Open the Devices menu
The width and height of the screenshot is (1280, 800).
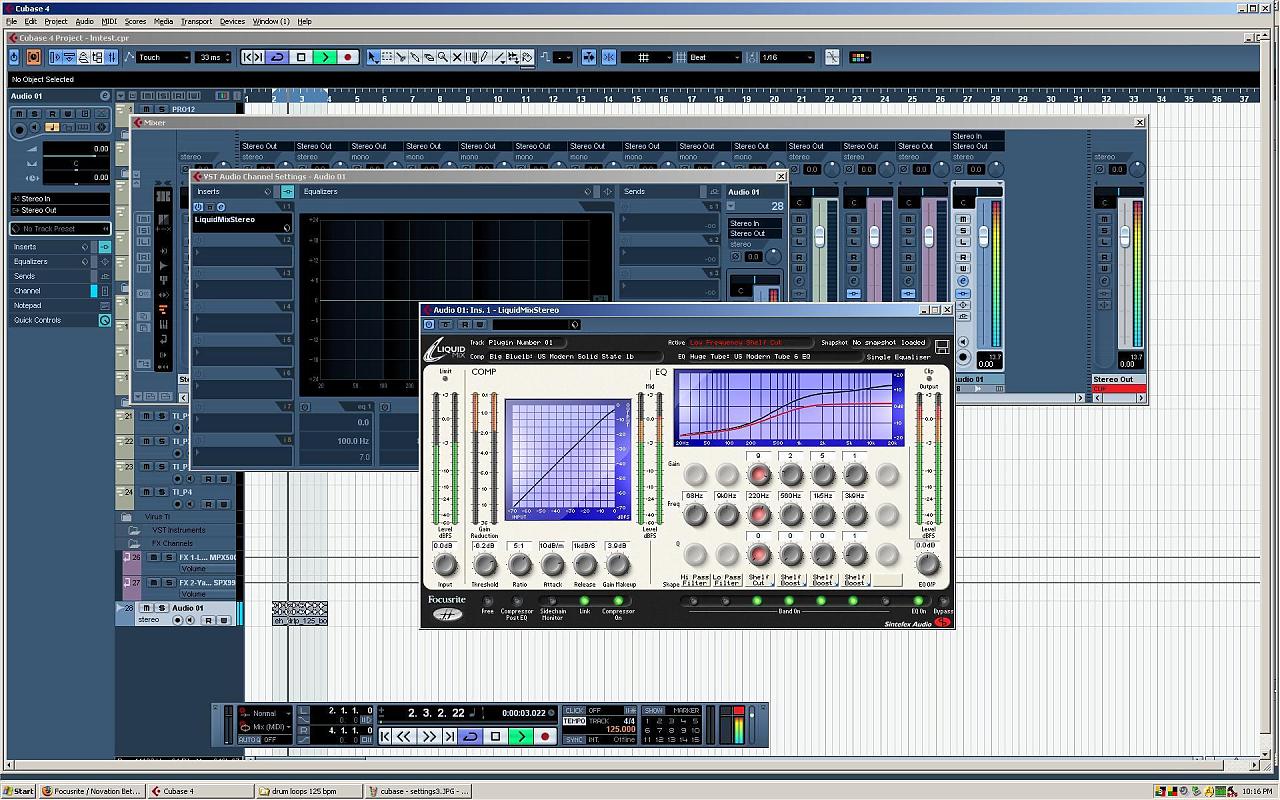[x=232, y=21]
